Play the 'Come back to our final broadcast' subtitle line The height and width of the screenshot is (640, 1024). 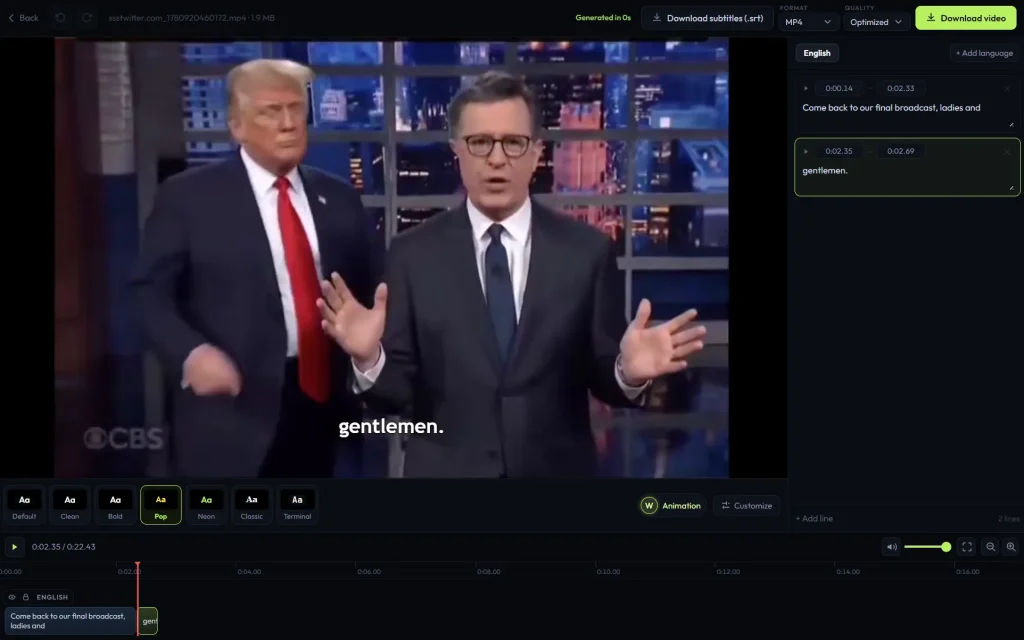click(x=806, y=88)
